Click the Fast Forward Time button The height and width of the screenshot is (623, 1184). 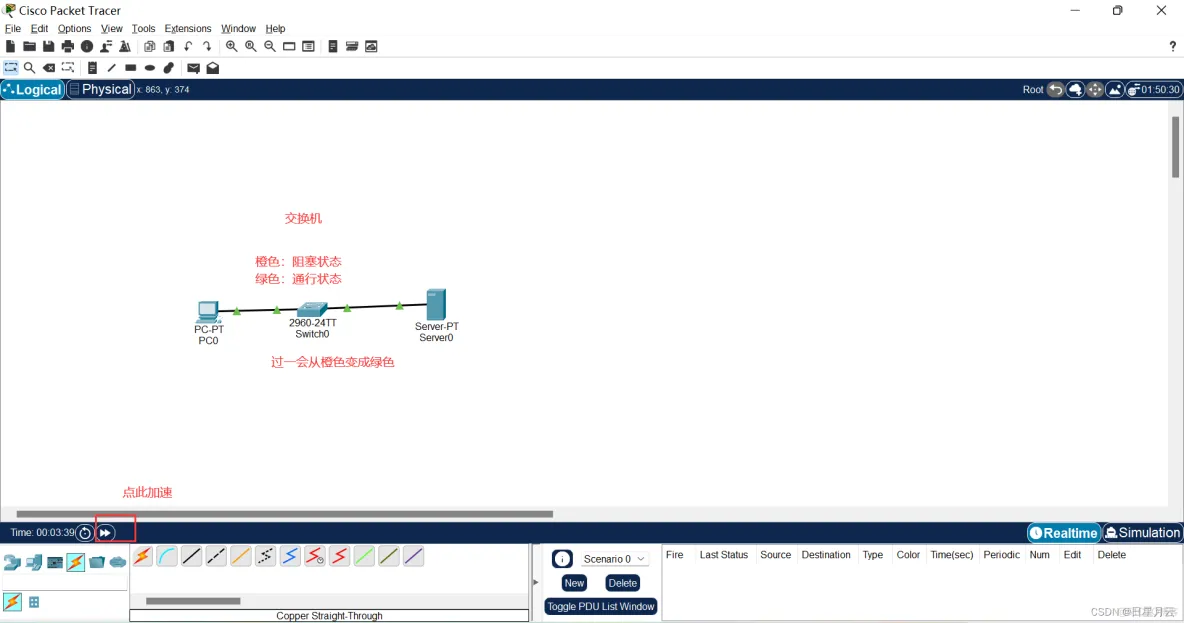coord(106,533)
